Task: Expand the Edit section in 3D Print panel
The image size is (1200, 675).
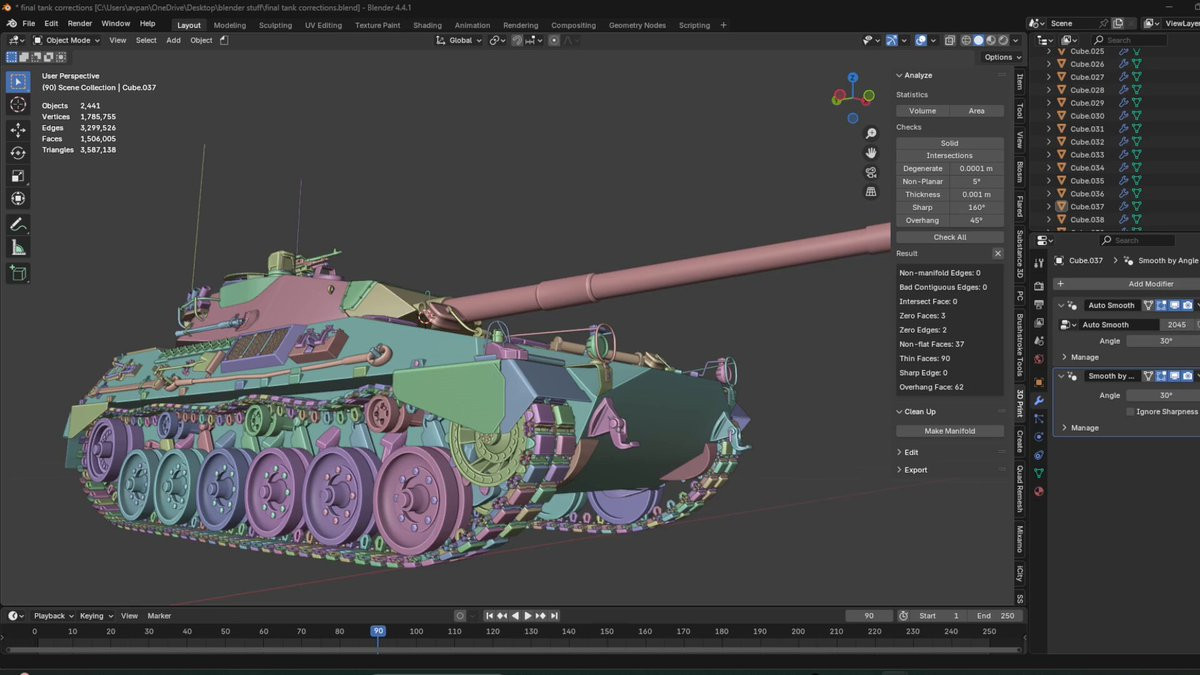Action: click(911, 452)
